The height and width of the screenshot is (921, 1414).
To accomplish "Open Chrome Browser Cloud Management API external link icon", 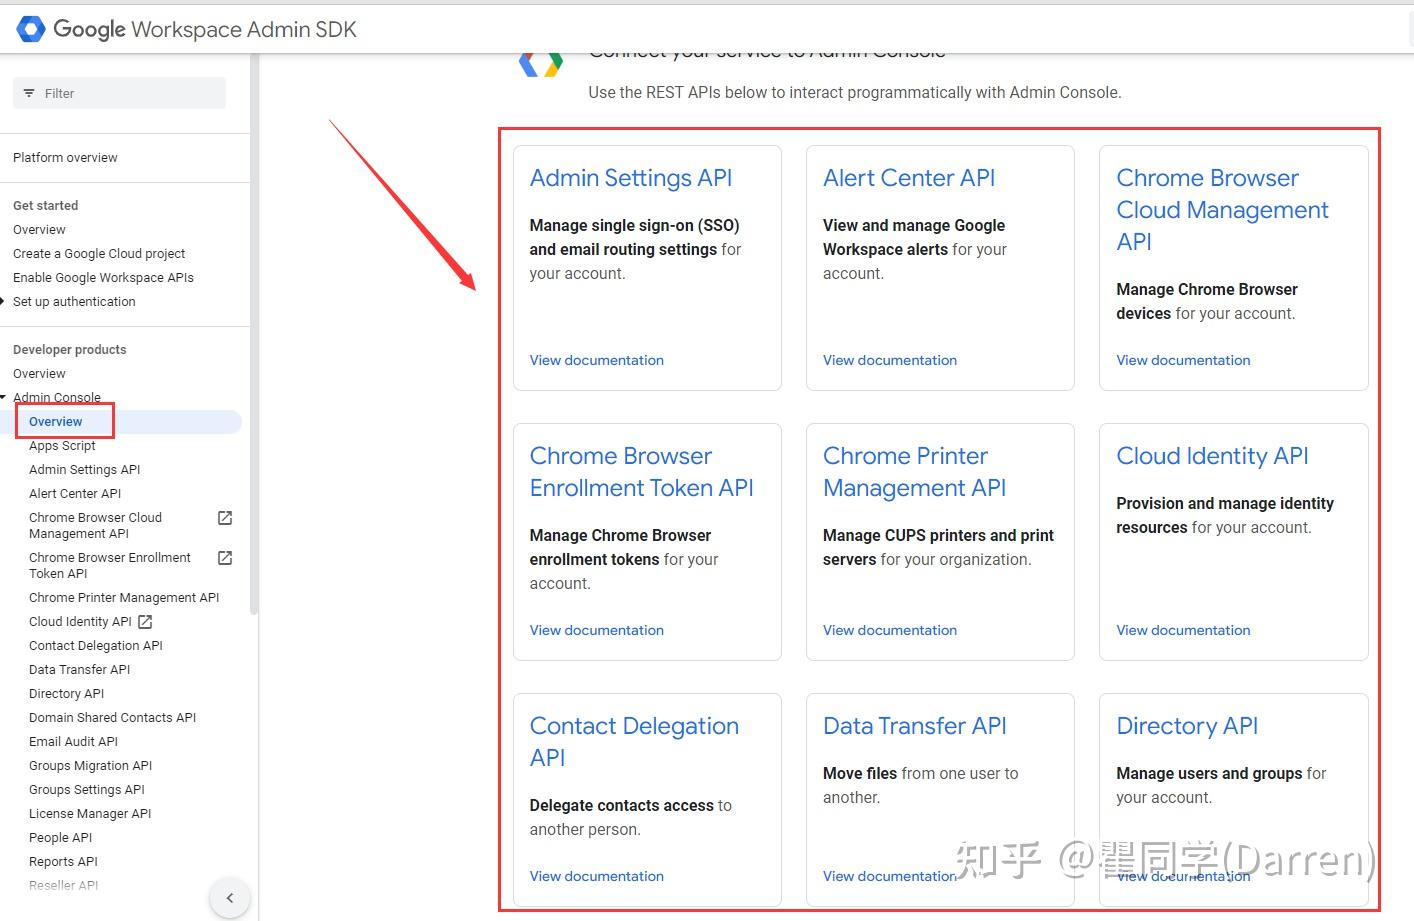I will (226, 518).
